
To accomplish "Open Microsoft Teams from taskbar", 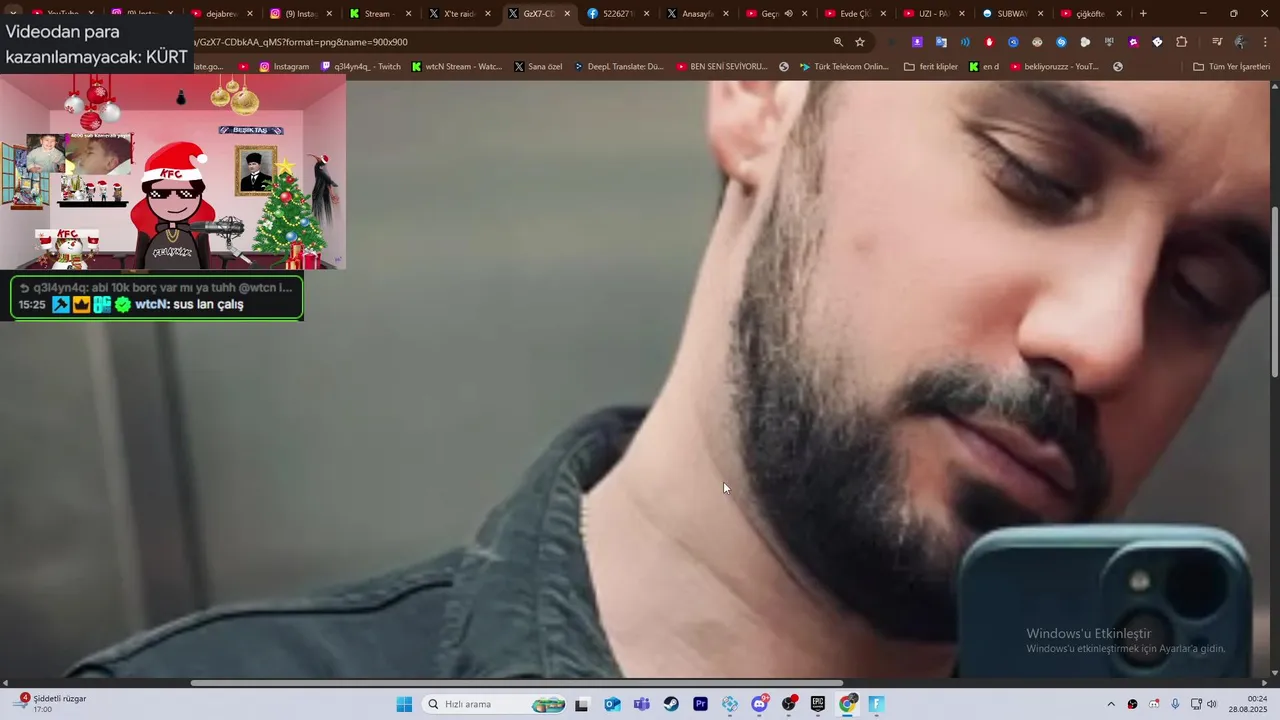I will (641, 704).
